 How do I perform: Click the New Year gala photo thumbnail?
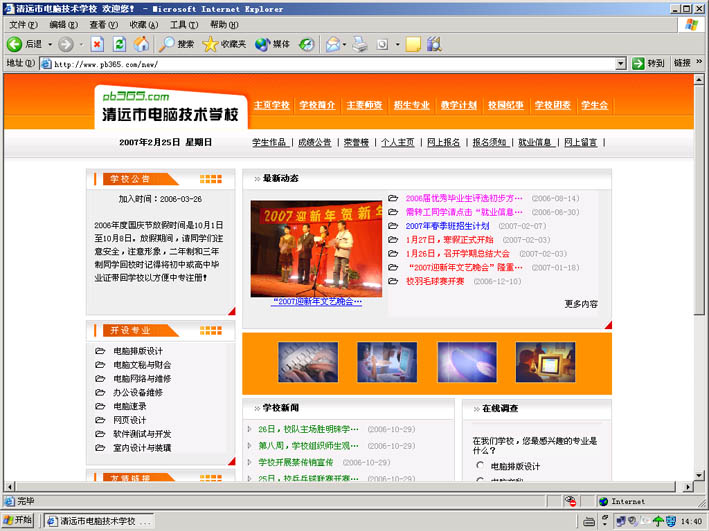point(316,248)
